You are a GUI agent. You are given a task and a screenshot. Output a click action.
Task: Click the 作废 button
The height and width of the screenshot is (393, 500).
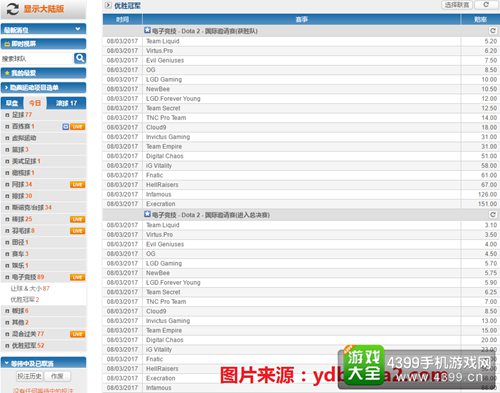click(x=57, y=376)
